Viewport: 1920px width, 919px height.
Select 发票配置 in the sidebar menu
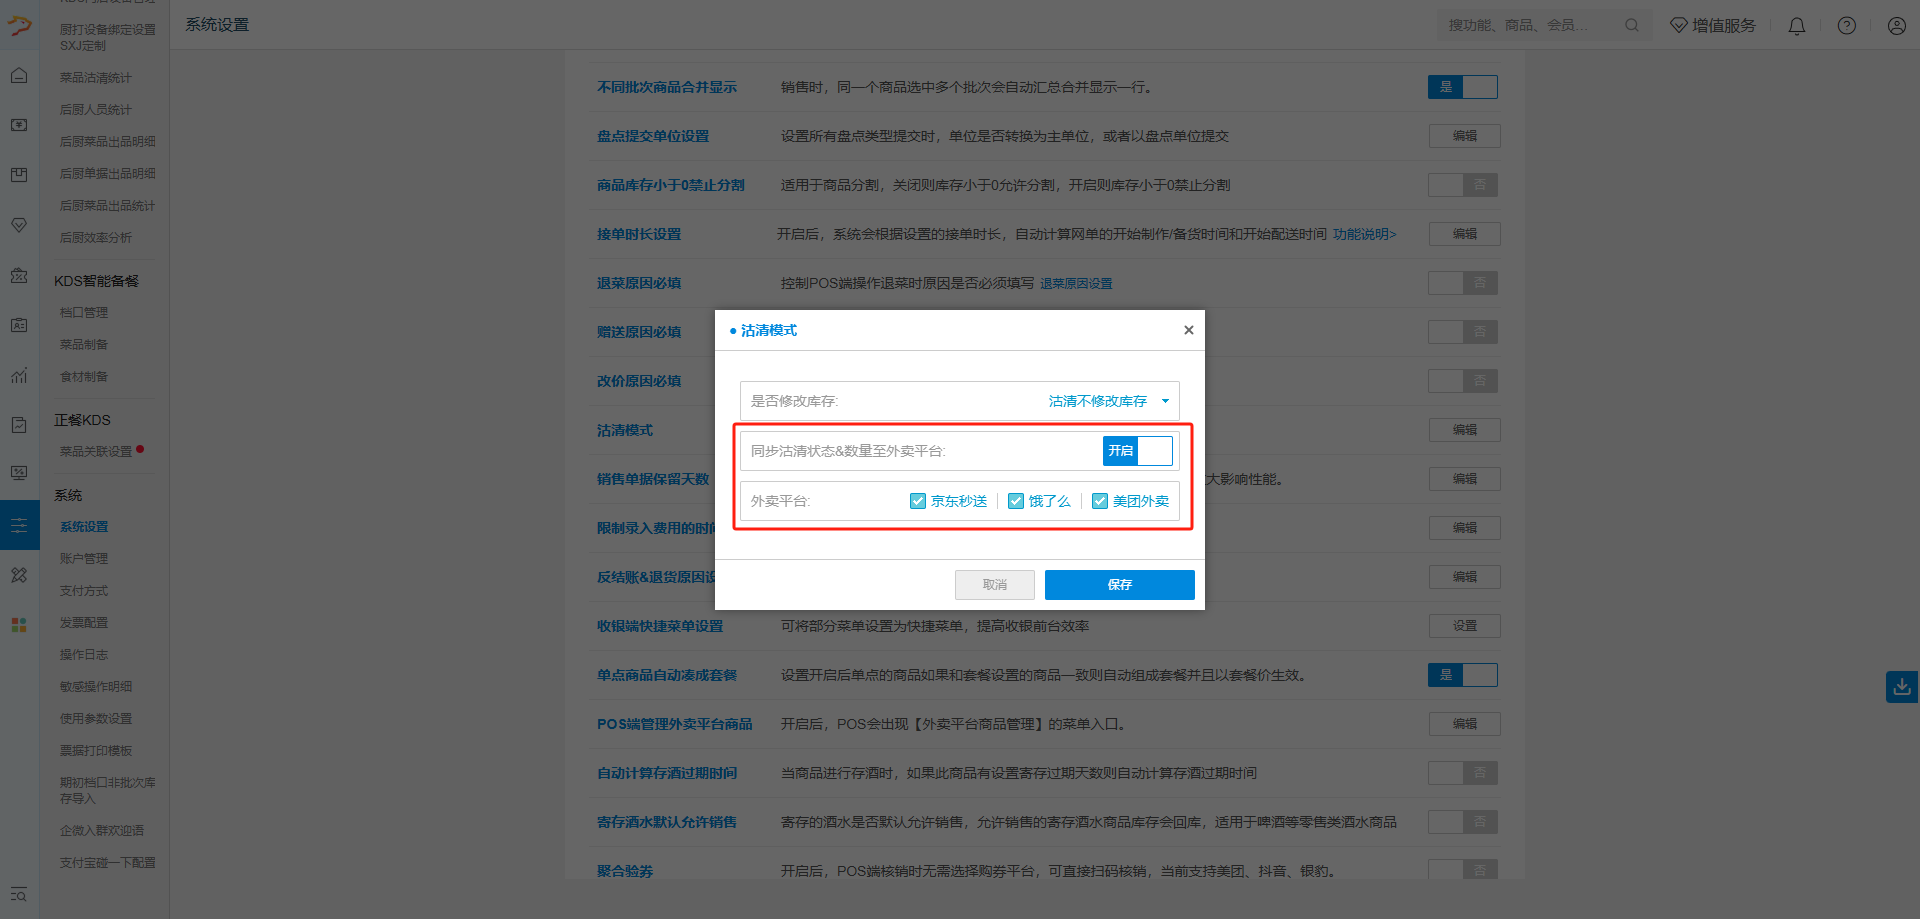[x=84, y=623]
